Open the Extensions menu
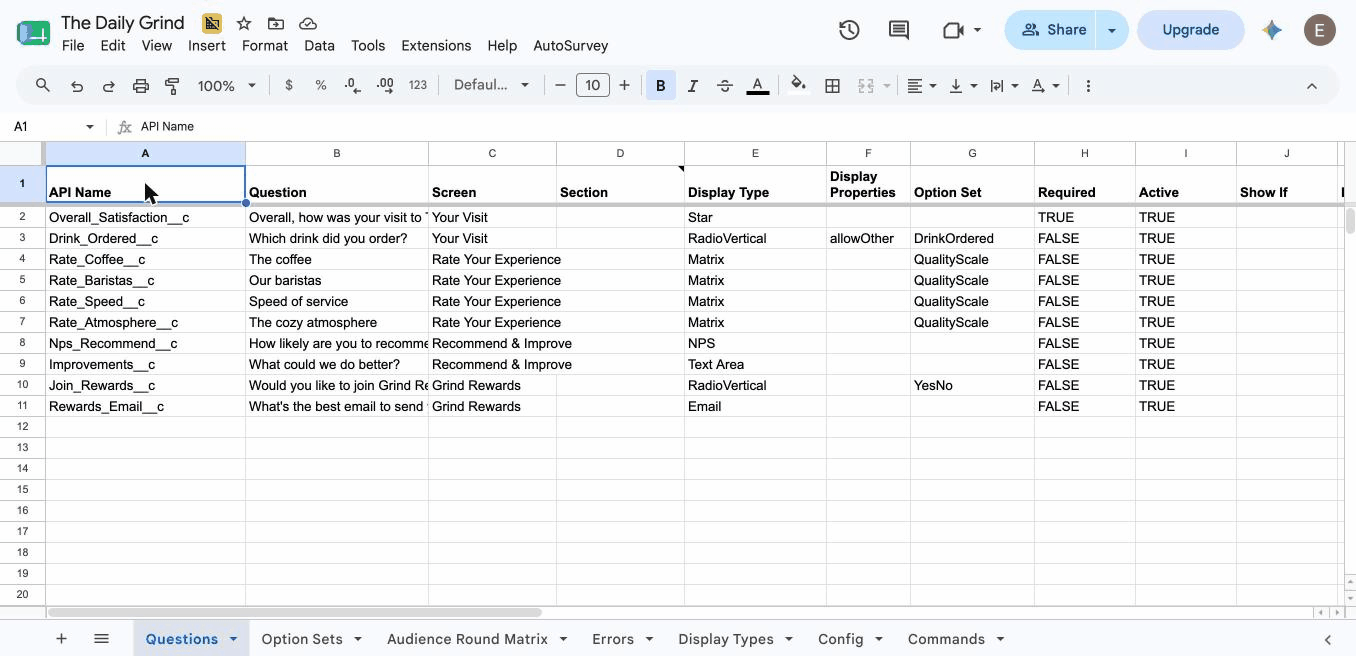The width and height of the screenshot is (1356, 656). 436,46
